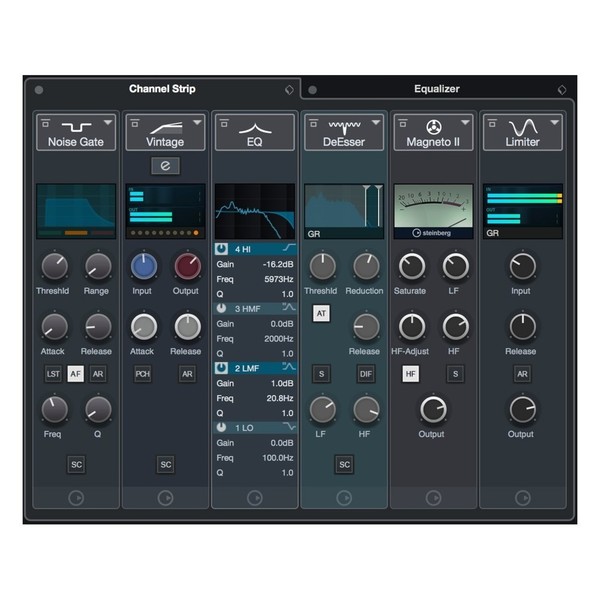Select the 1 LO band filter type icon

(x=289, y=426)
